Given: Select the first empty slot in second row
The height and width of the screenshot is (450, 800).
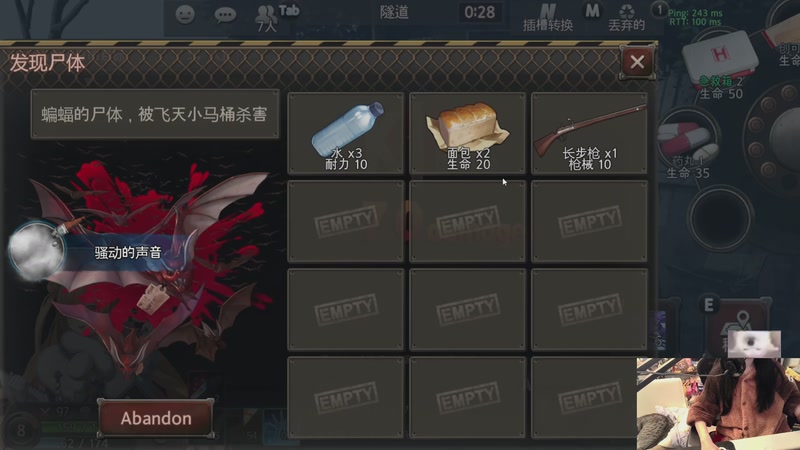Looking at the screenshot, I should coord(346,221).
